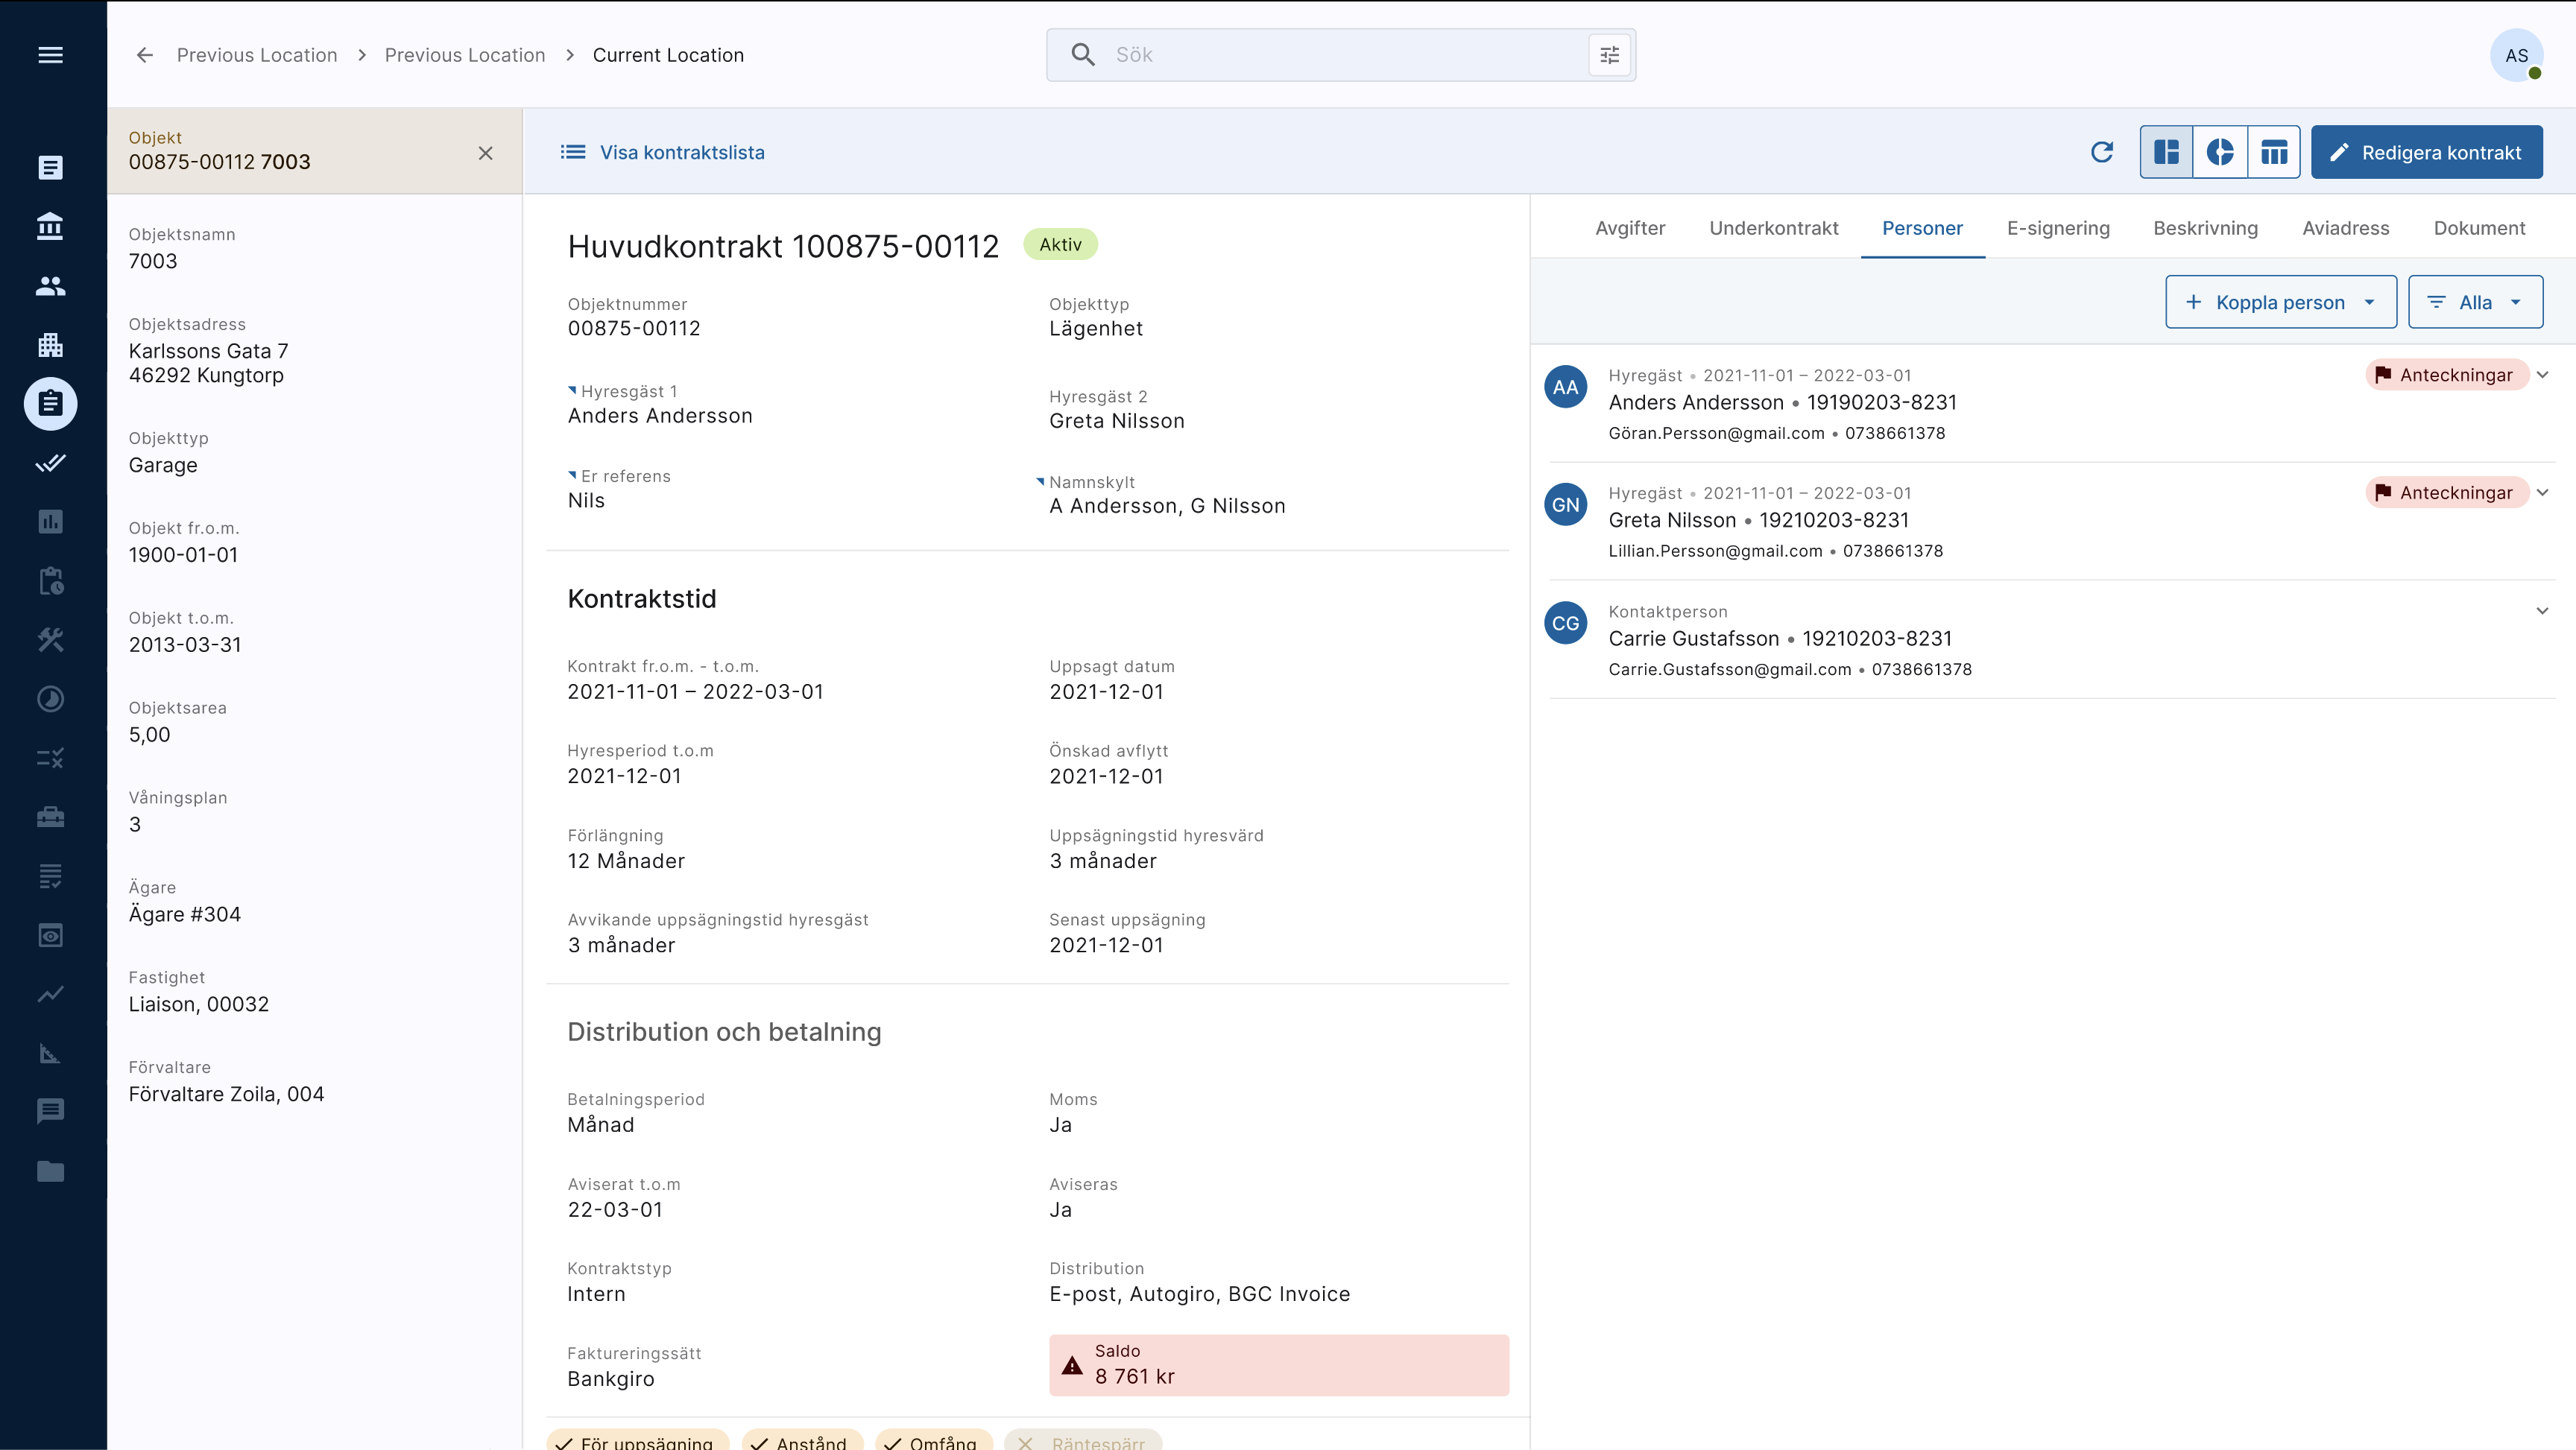
Task: Switch to dashboard layout view
Action: click(x=2166, y=152)
